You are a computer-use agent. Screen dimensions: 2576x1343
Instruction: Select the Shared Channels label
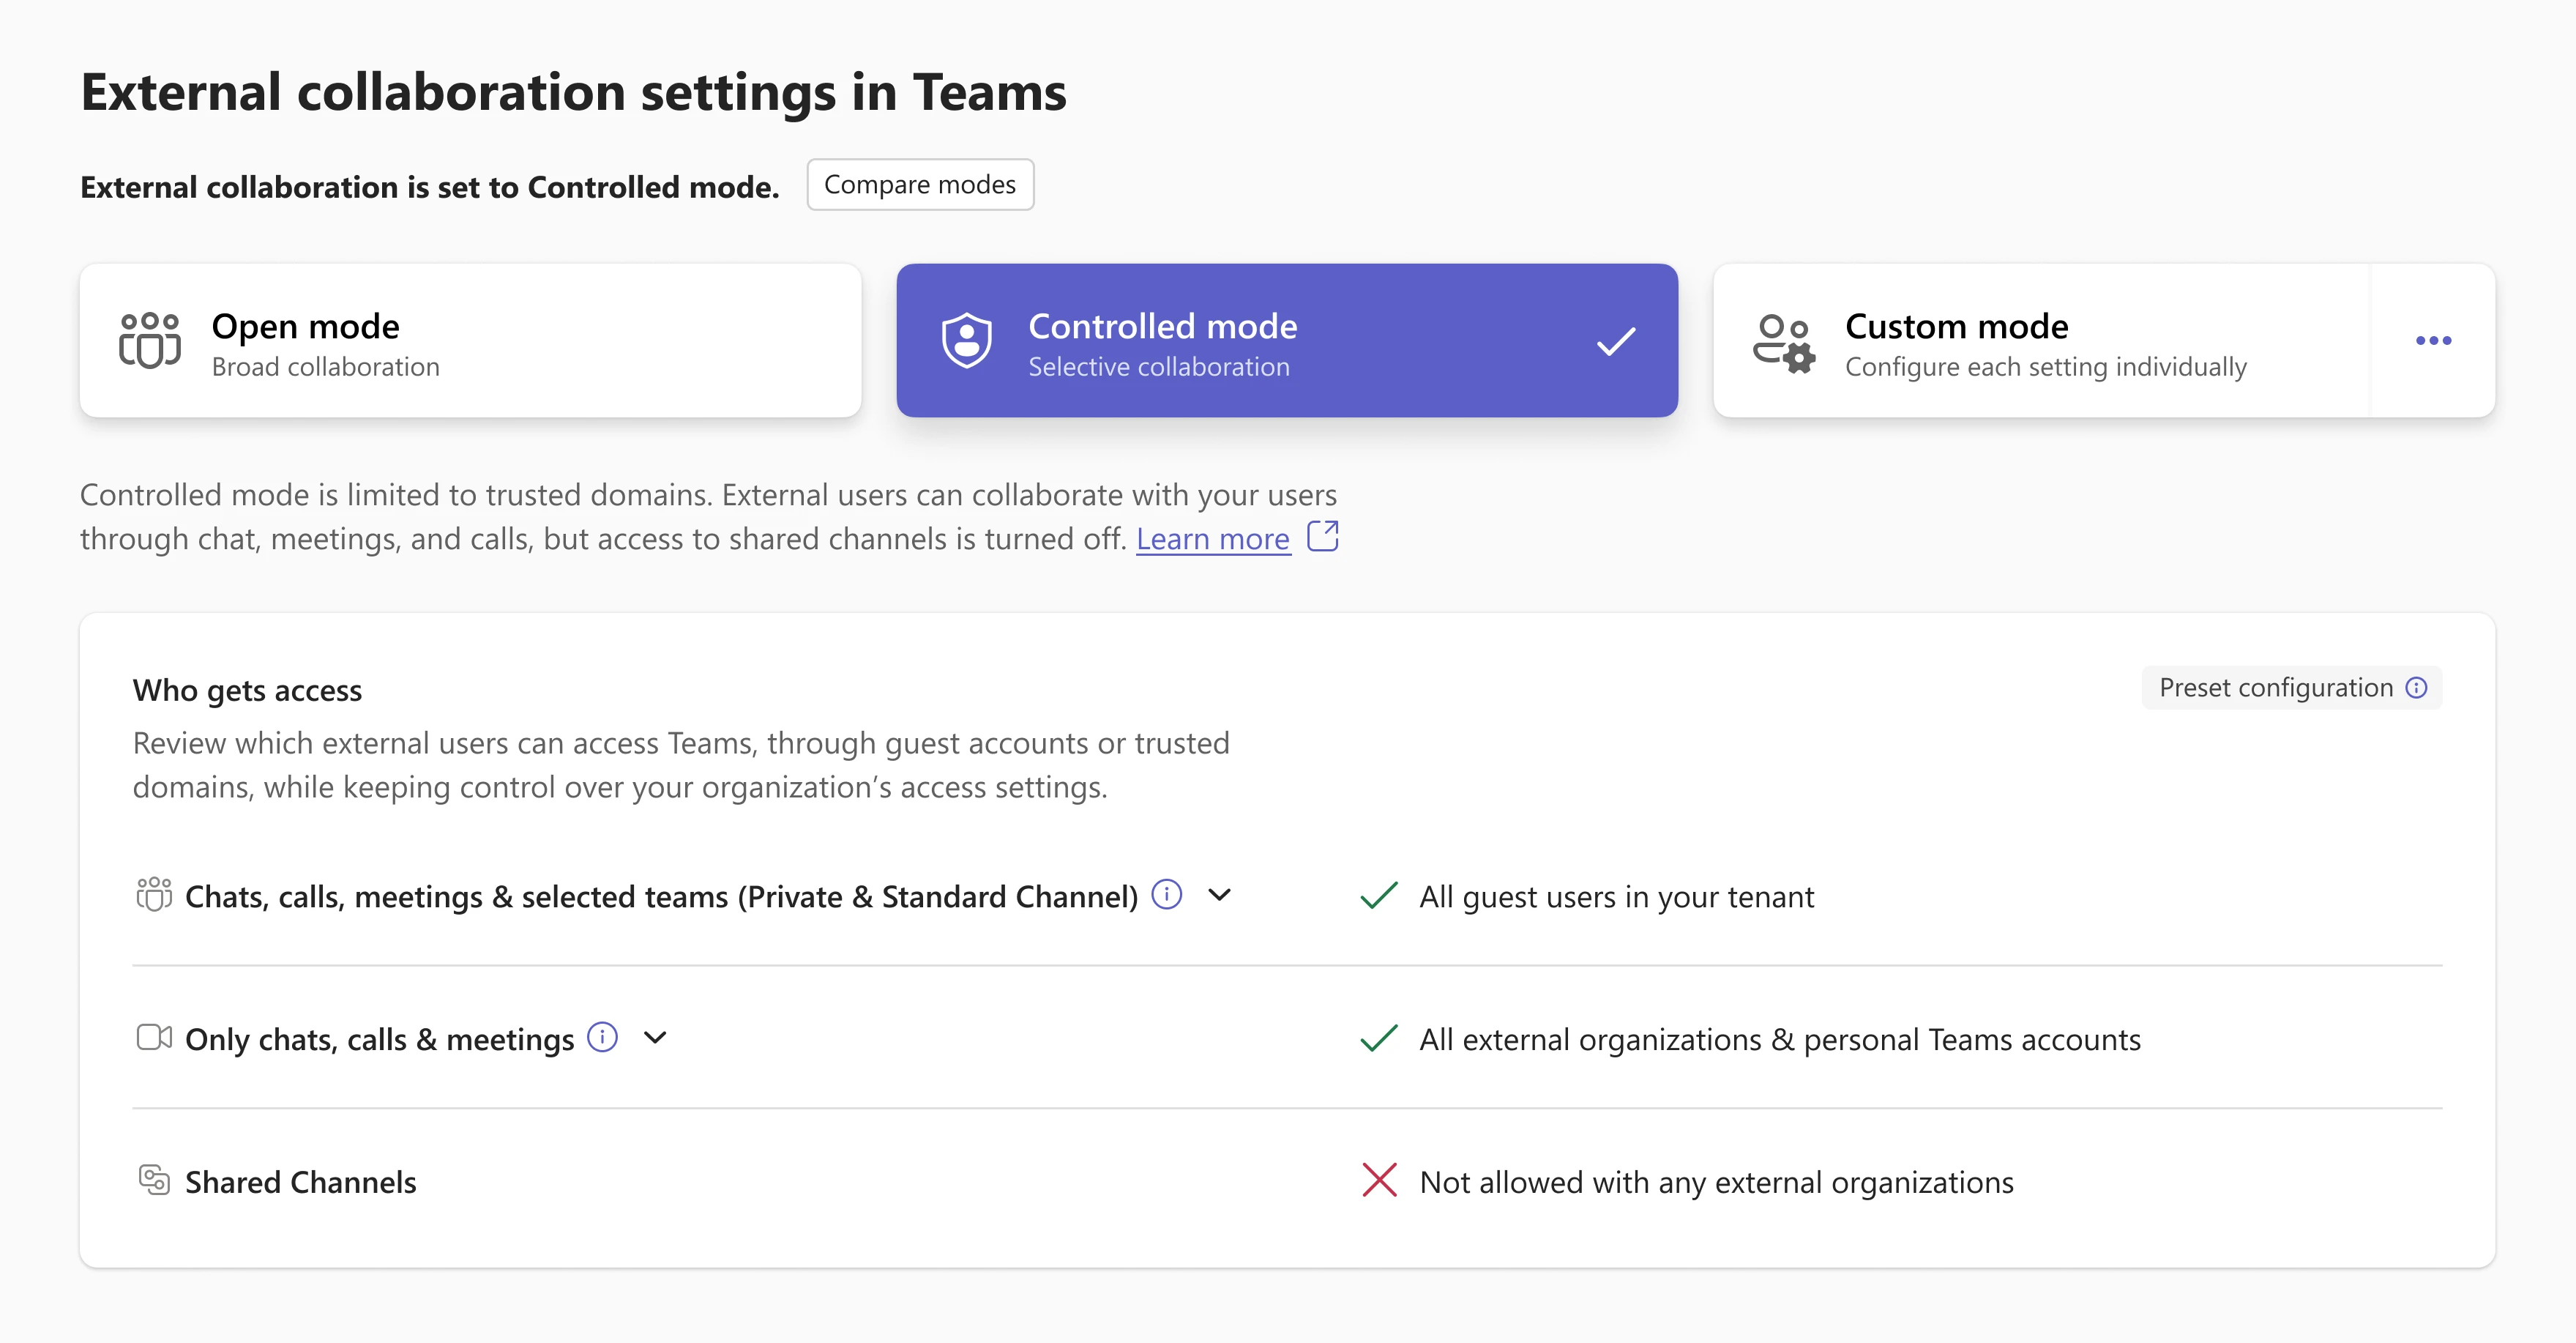300,1182
